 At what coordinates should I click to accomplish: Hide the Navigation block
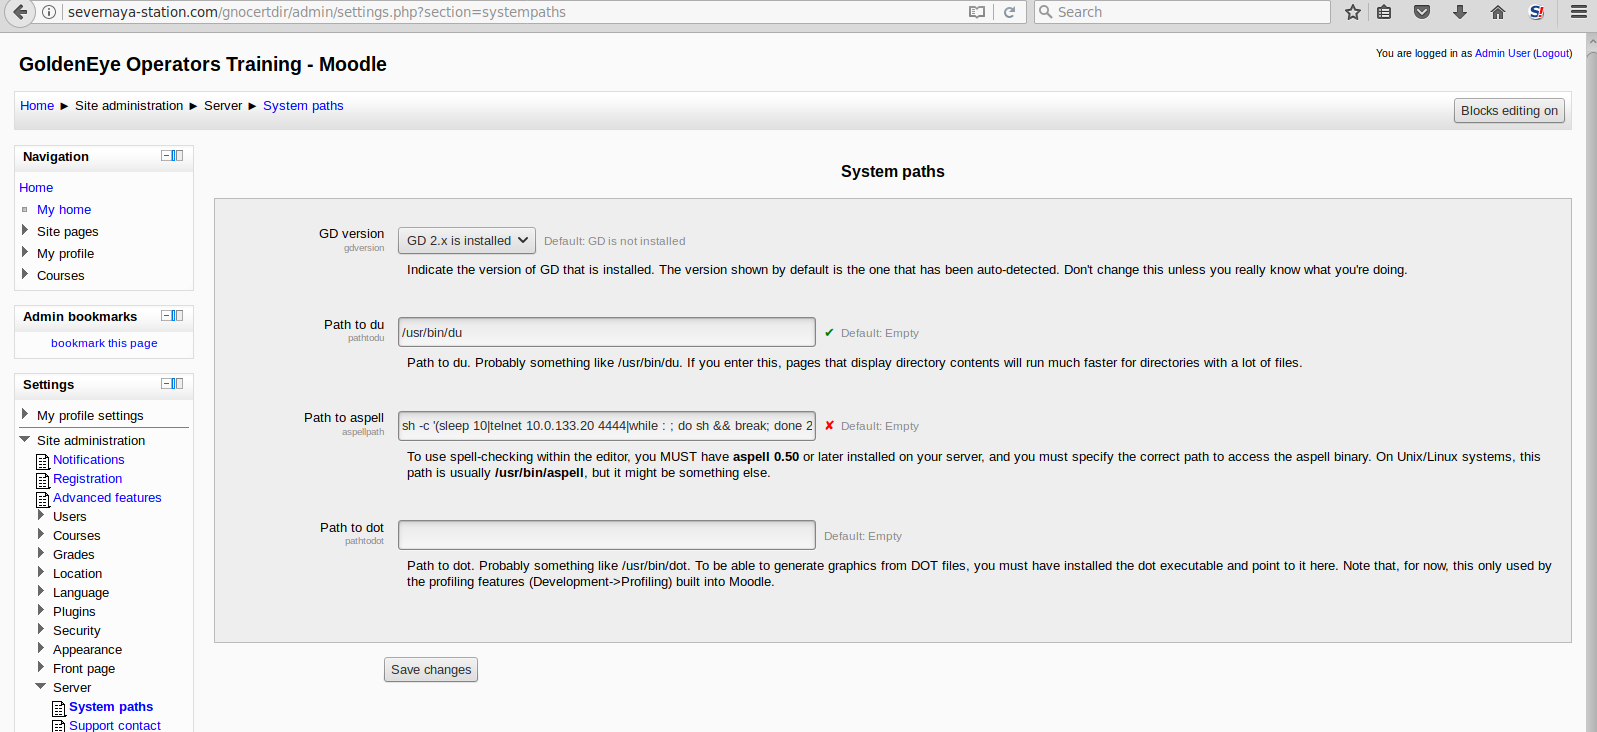[x=167, y=156]
